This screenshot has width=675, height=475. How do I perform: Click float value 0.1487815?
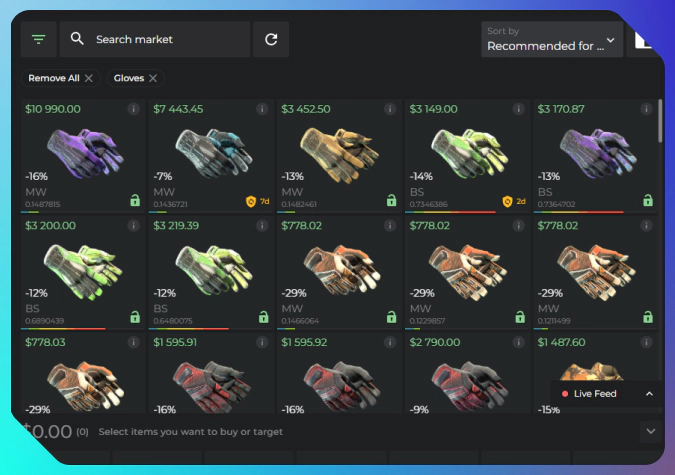(43, 204)
